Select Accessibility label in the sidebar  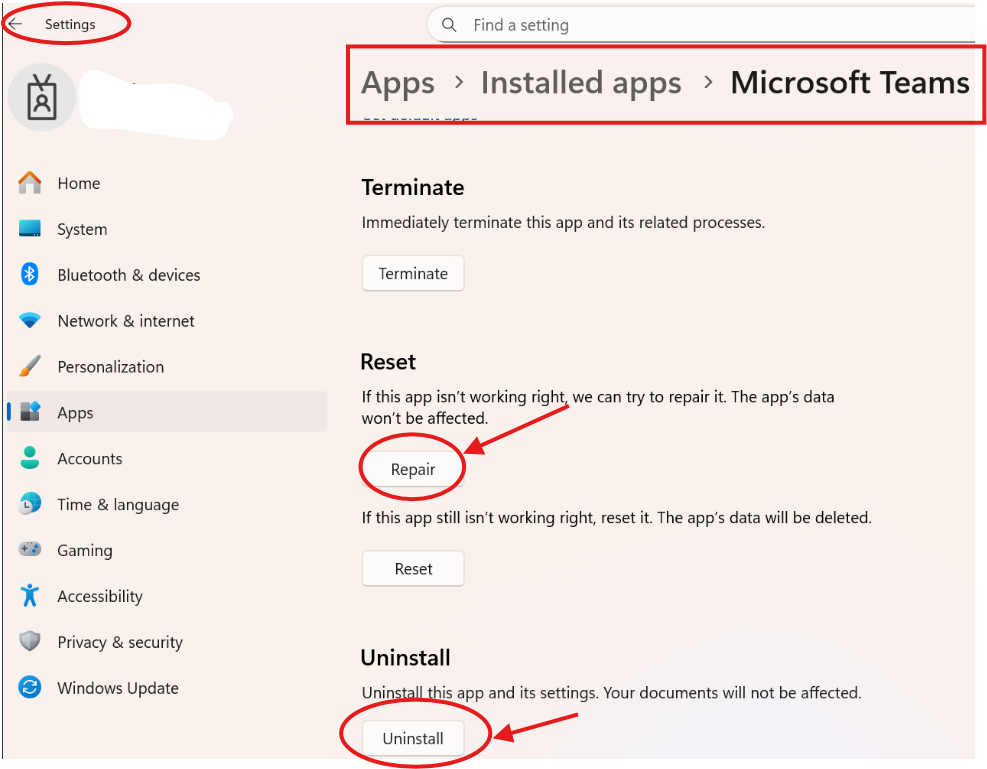100,597
